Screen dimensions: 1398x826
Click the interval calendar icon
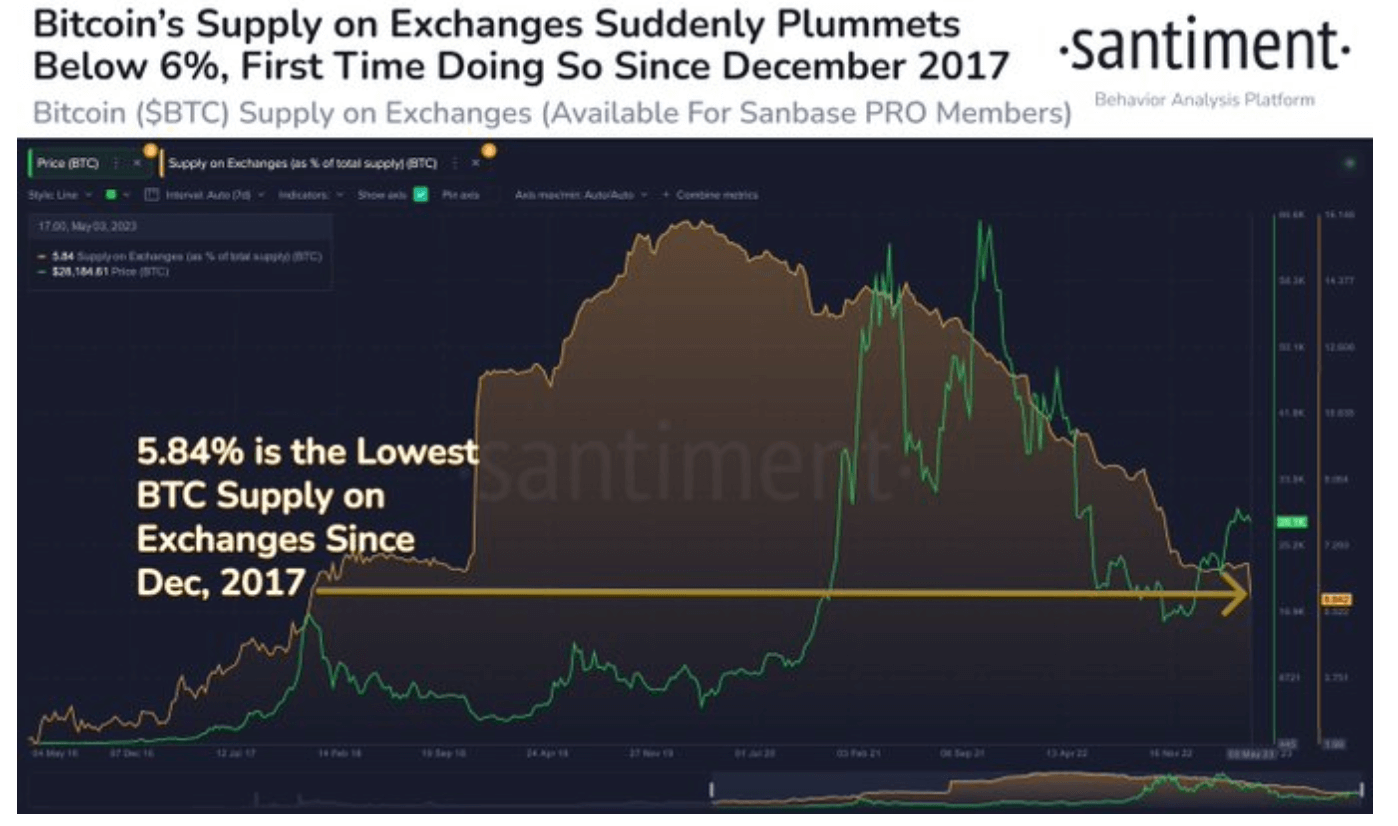pos(151,195)
